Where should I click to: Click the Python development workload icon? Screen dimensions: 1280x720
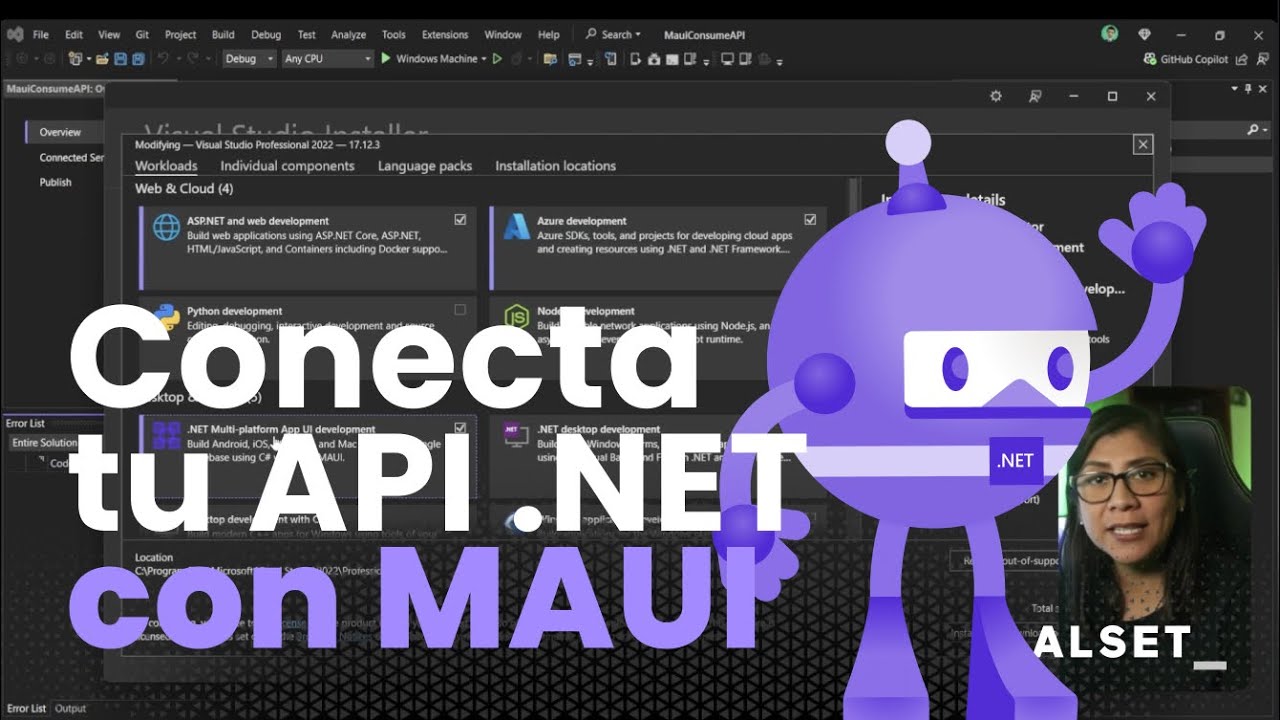(x=167, y=317)
